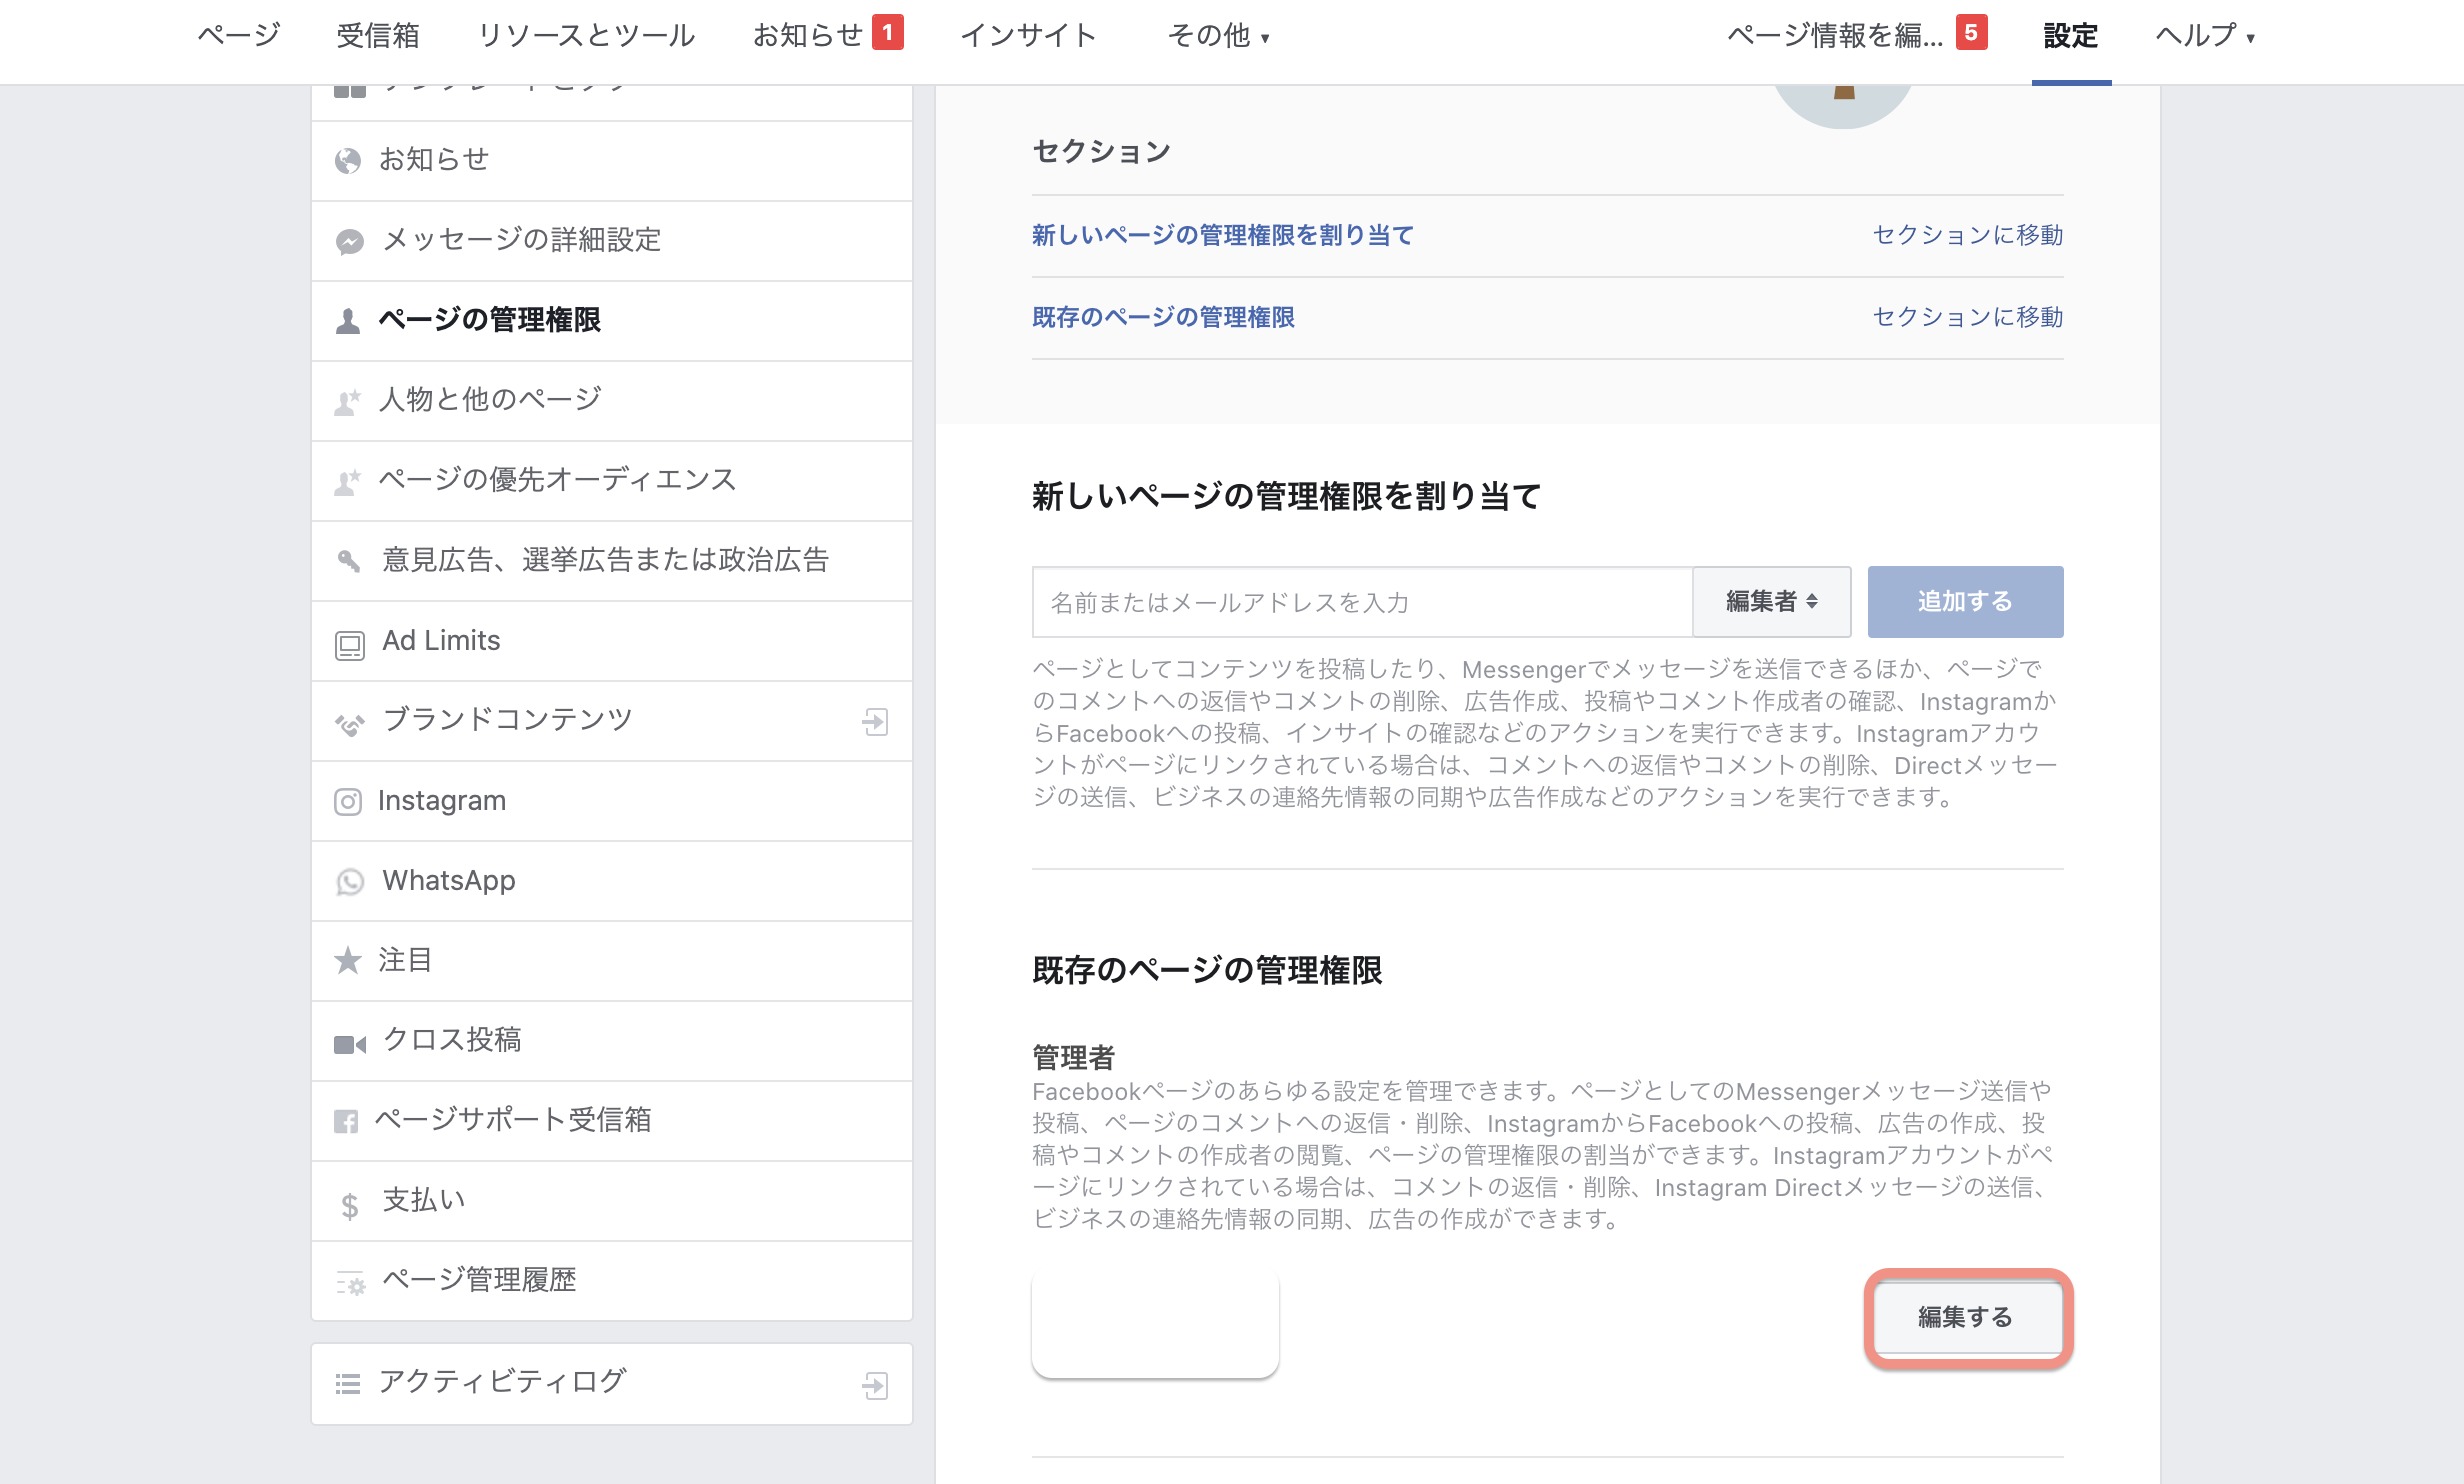Expand the ヘルプ dropdown menu
Viewport: 2464px width, 1484px height.
pyautogui.click(x=2204, y=36)
